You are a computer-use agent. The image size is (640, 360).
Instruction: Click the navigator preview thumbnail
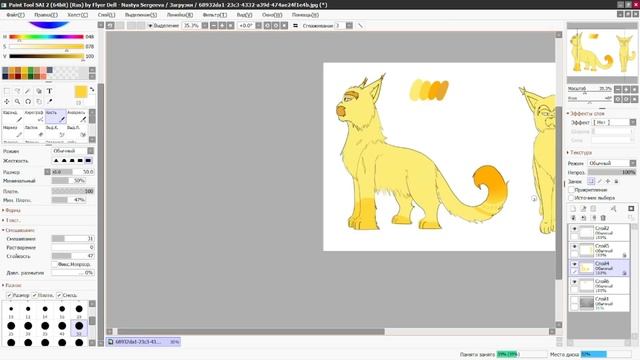coord(602,53)
